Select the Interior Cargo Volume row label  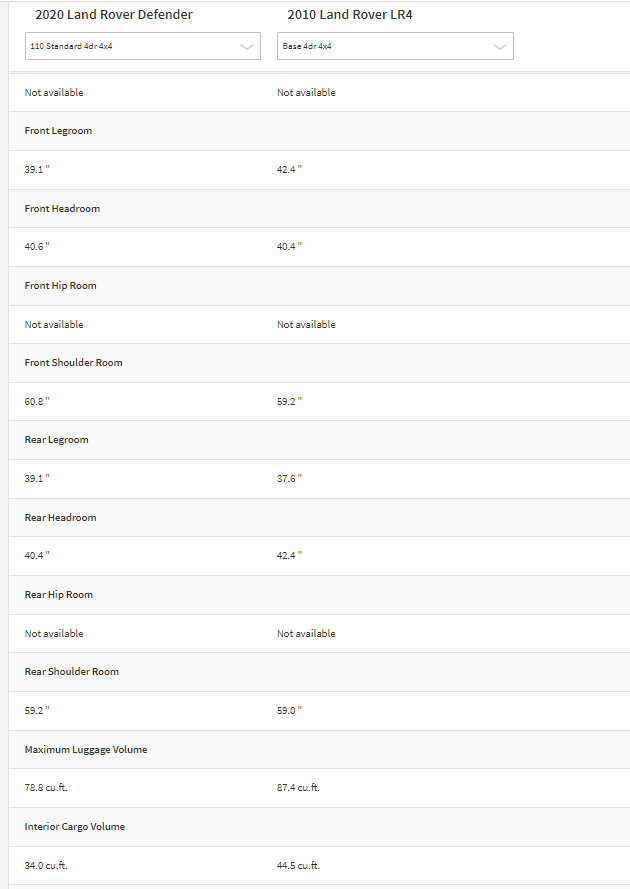tap(75, 827)
